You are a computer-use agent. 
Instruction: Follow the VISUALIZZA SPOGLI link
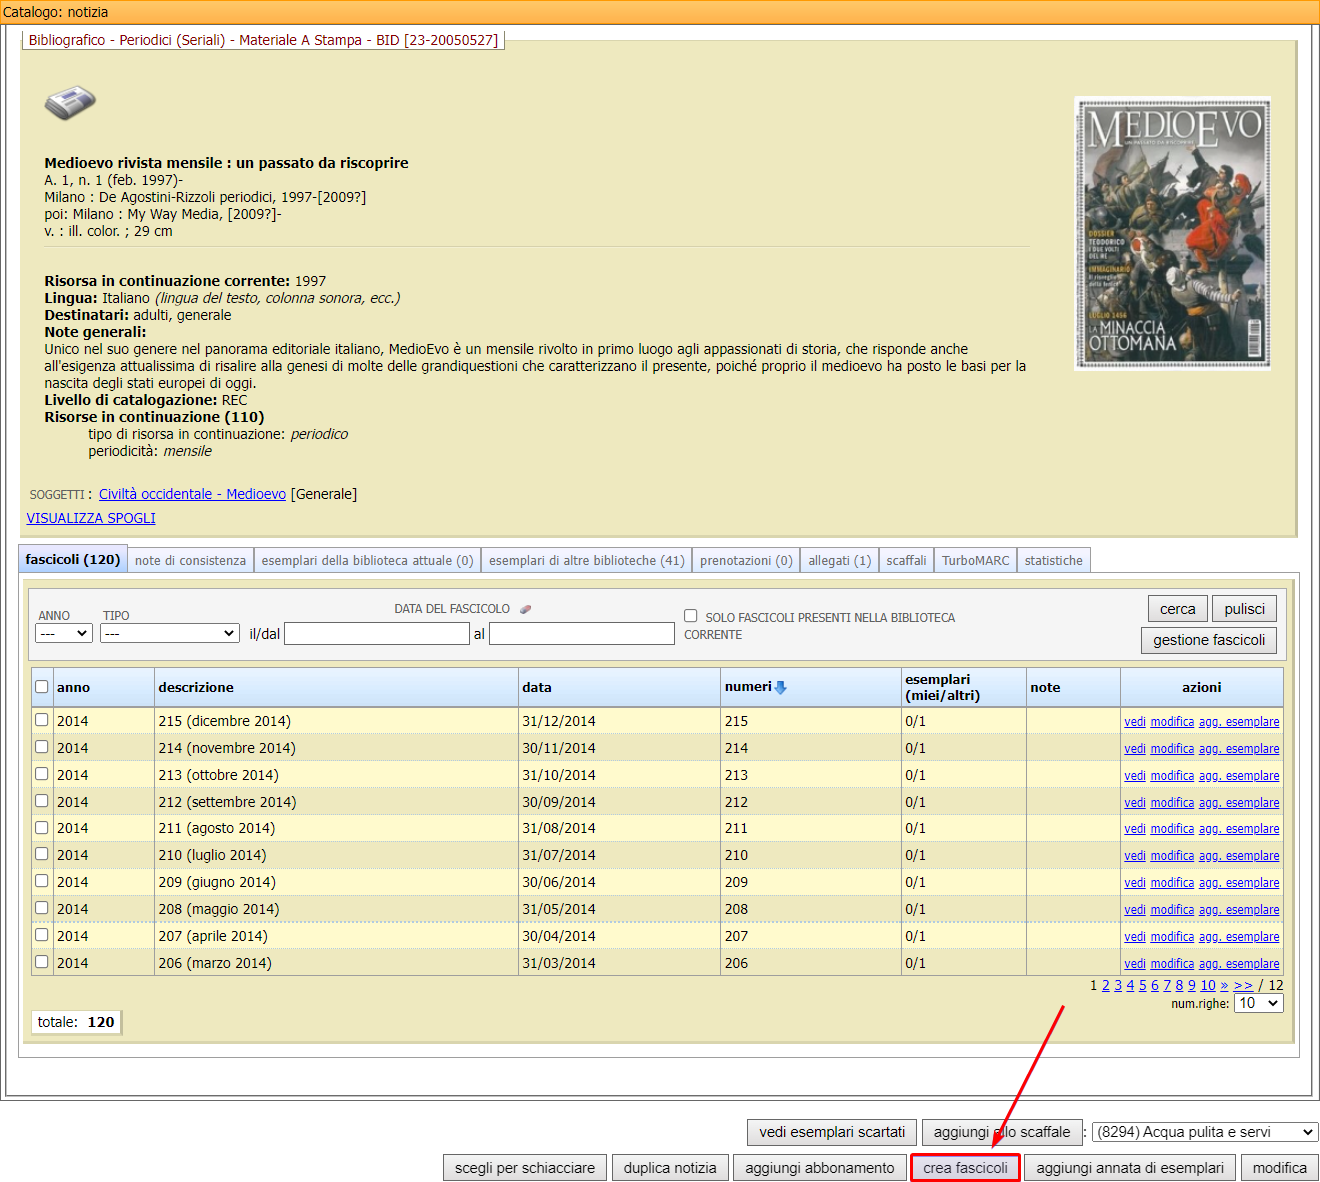click(x=91, y=518)
